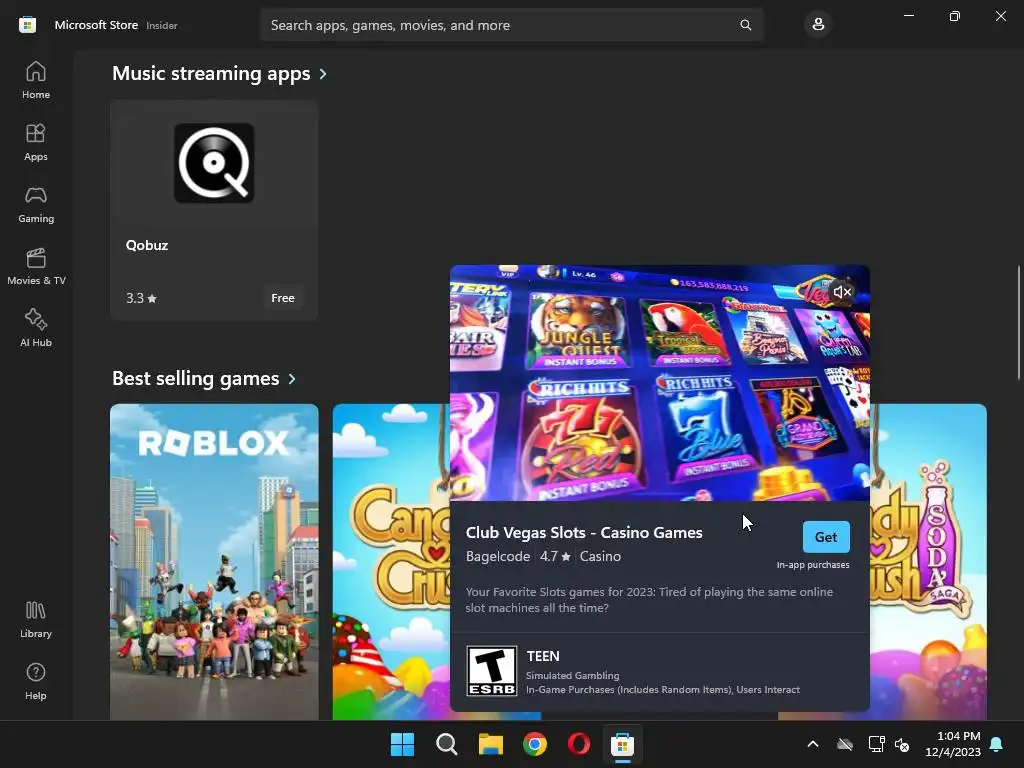
Task: Open Windows Search from the taskbar
Action: coord(447,744)
